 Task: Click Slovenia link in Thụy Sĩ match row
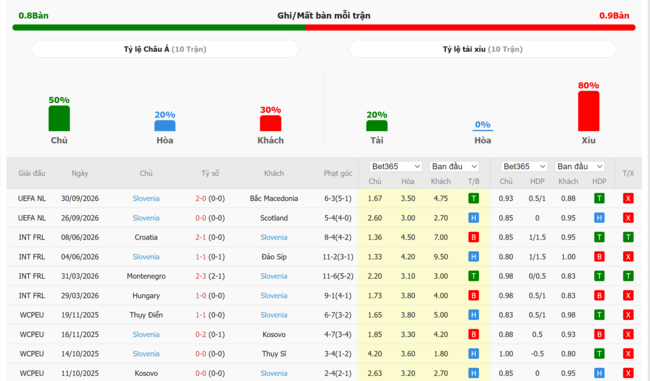(x=146, y=354)
